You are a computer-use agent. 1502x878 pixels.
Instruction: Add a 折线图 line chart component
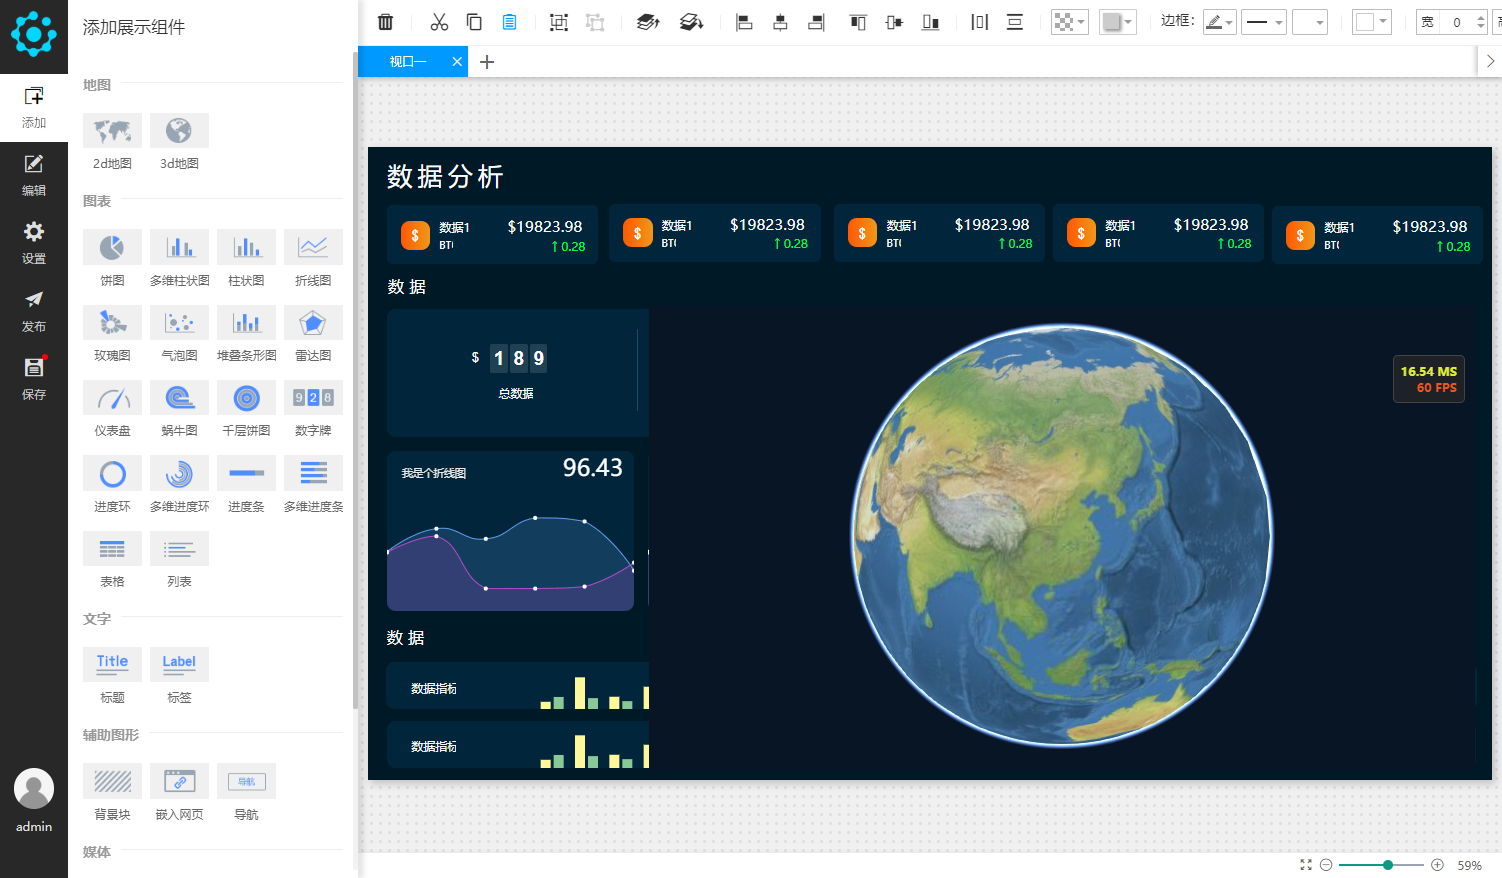tap(313, 259)
